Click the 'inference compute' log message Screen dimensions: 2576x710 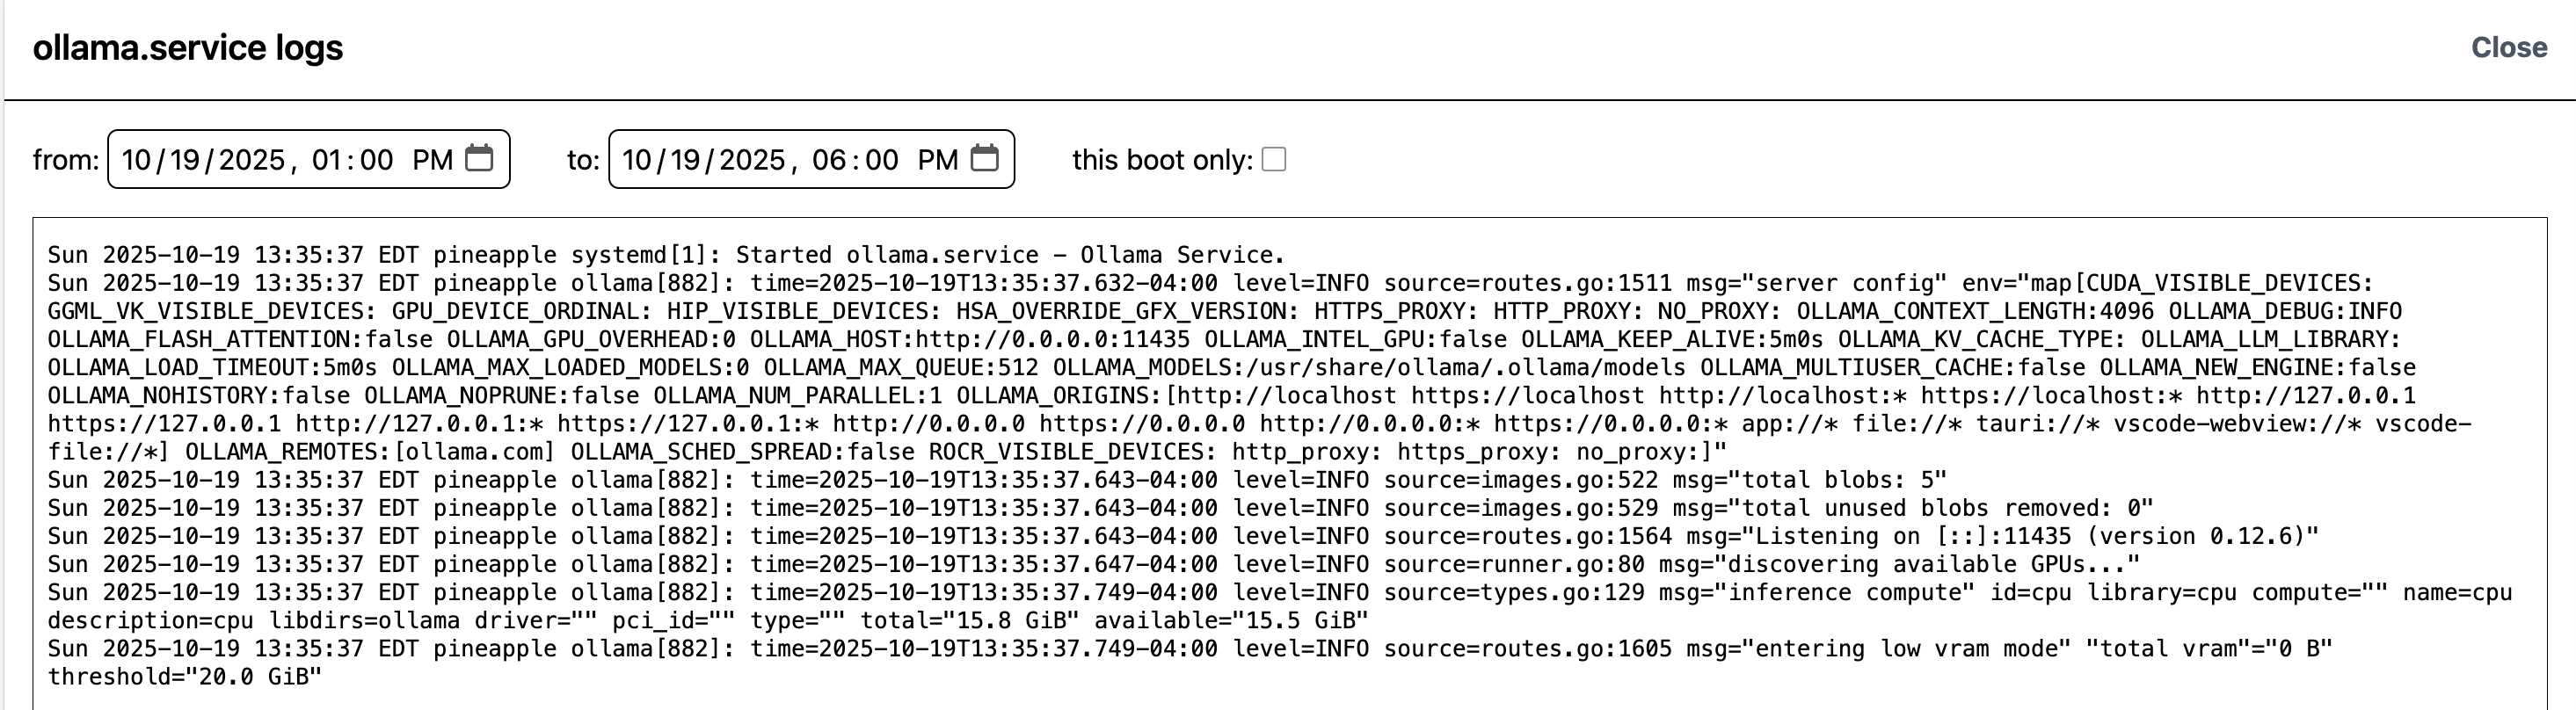coord(1831,592)
